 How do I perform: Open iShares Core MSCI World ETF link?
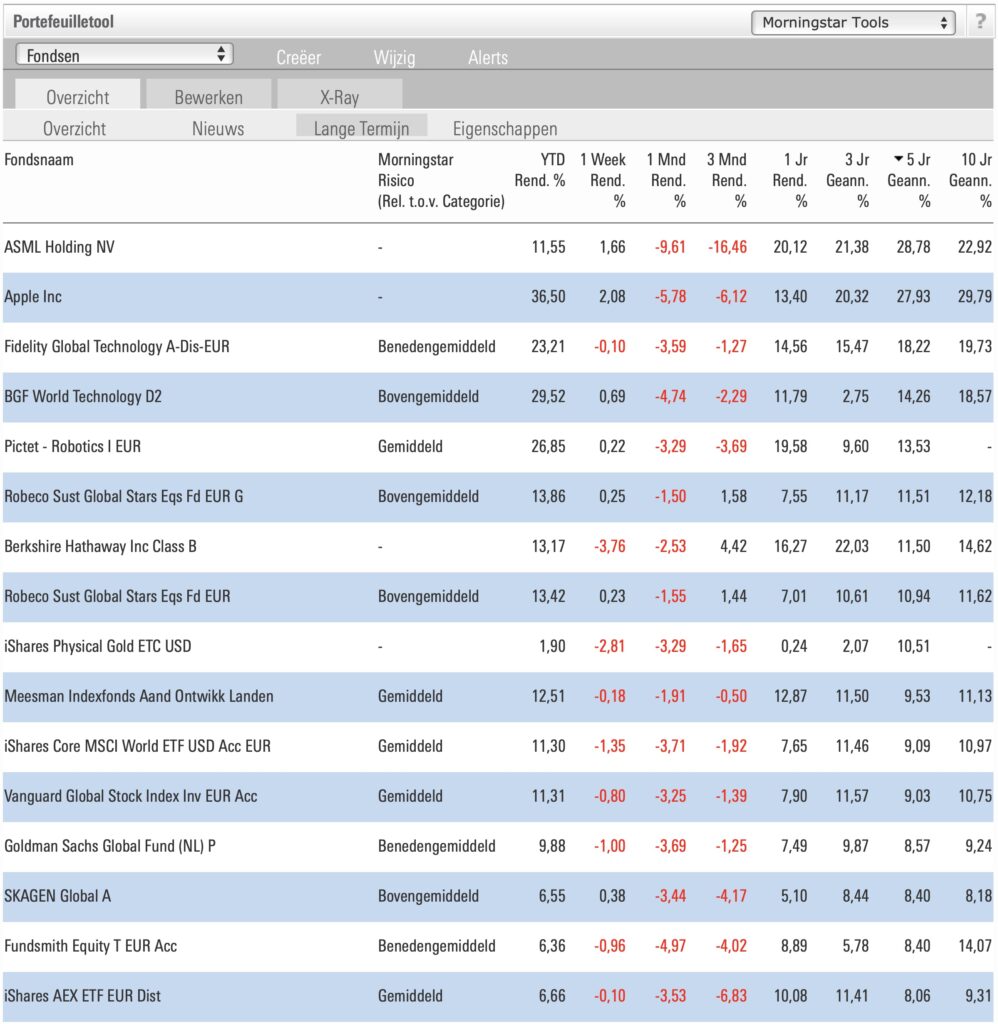click(137, 746)
